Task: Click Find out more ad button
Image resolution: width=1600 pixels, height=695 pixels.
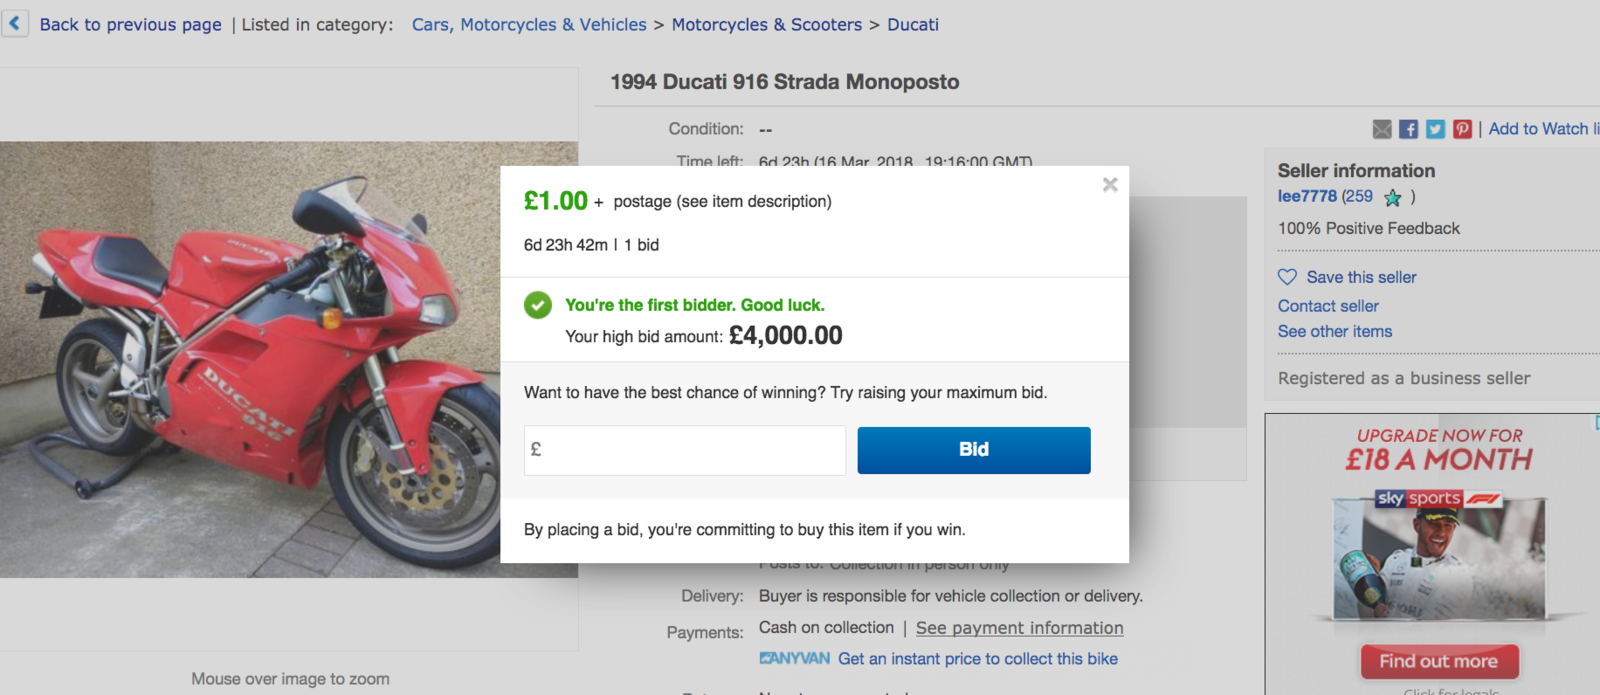Action: (1439, 661)
